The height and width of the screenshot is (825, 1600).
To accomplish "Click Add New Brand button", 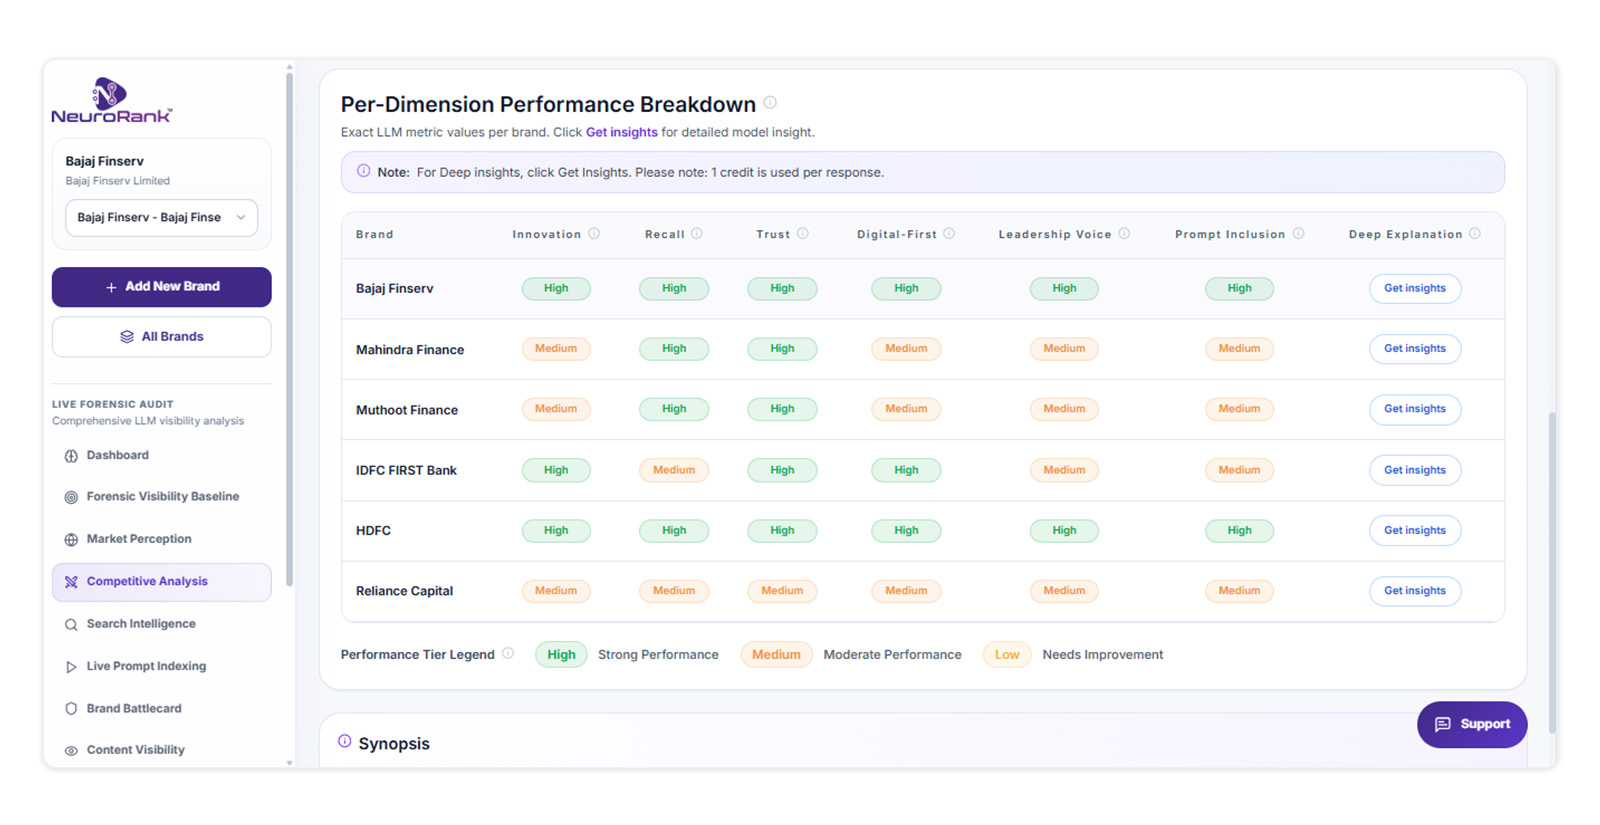I will pos(161,287).
